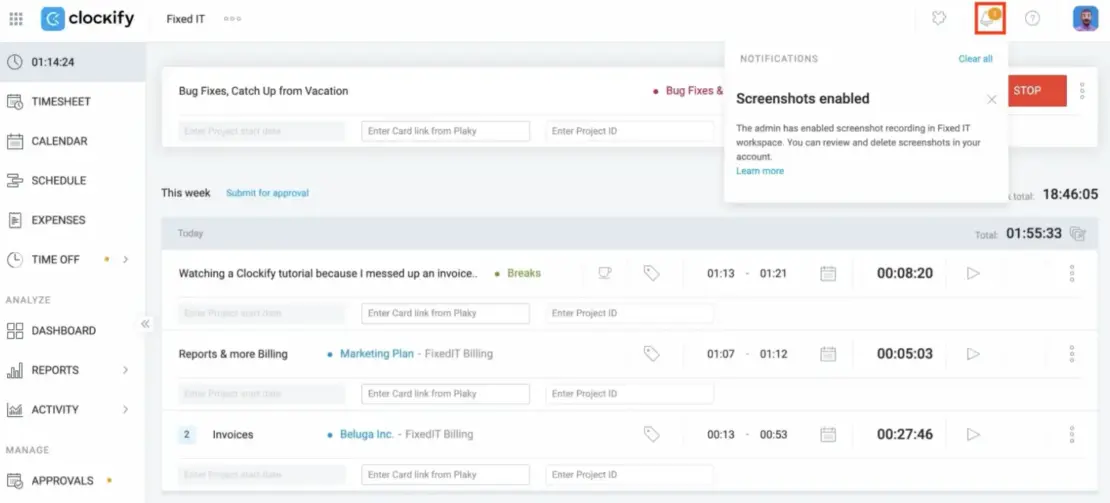
Task: Collapse the sidebar with double chevron
Action: [x=144, y=324]
